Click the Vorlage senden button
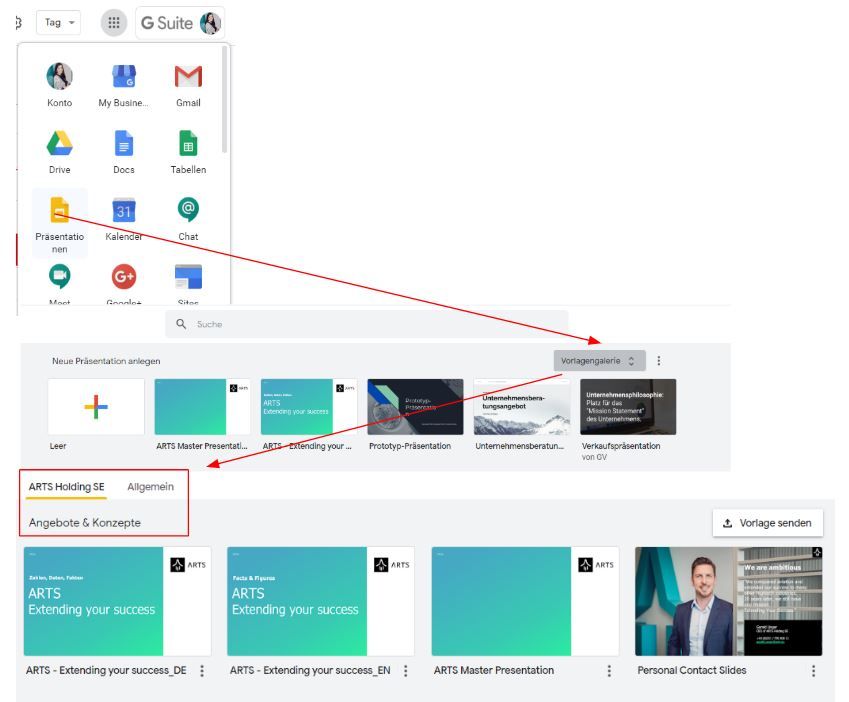The image size is (849, 702). pyautogui.click(x=767, y=523)
